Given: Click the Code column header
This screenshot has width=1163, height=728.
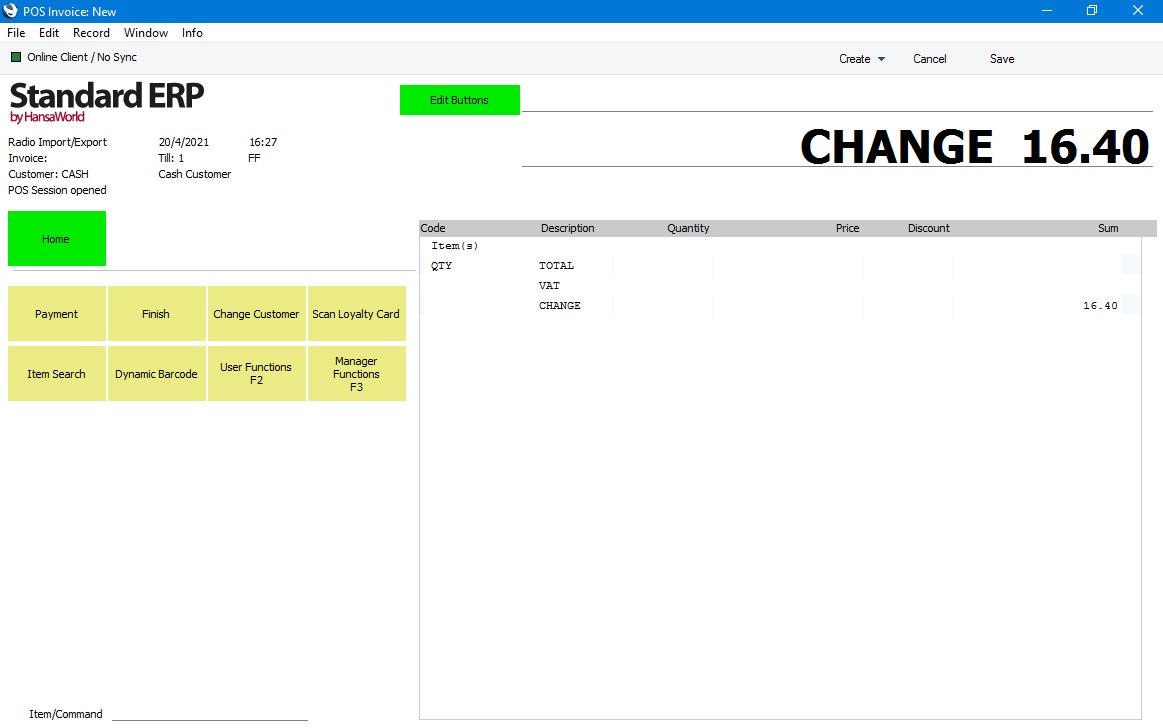Looking at the screenshot, I should click(x=433, y=228).
